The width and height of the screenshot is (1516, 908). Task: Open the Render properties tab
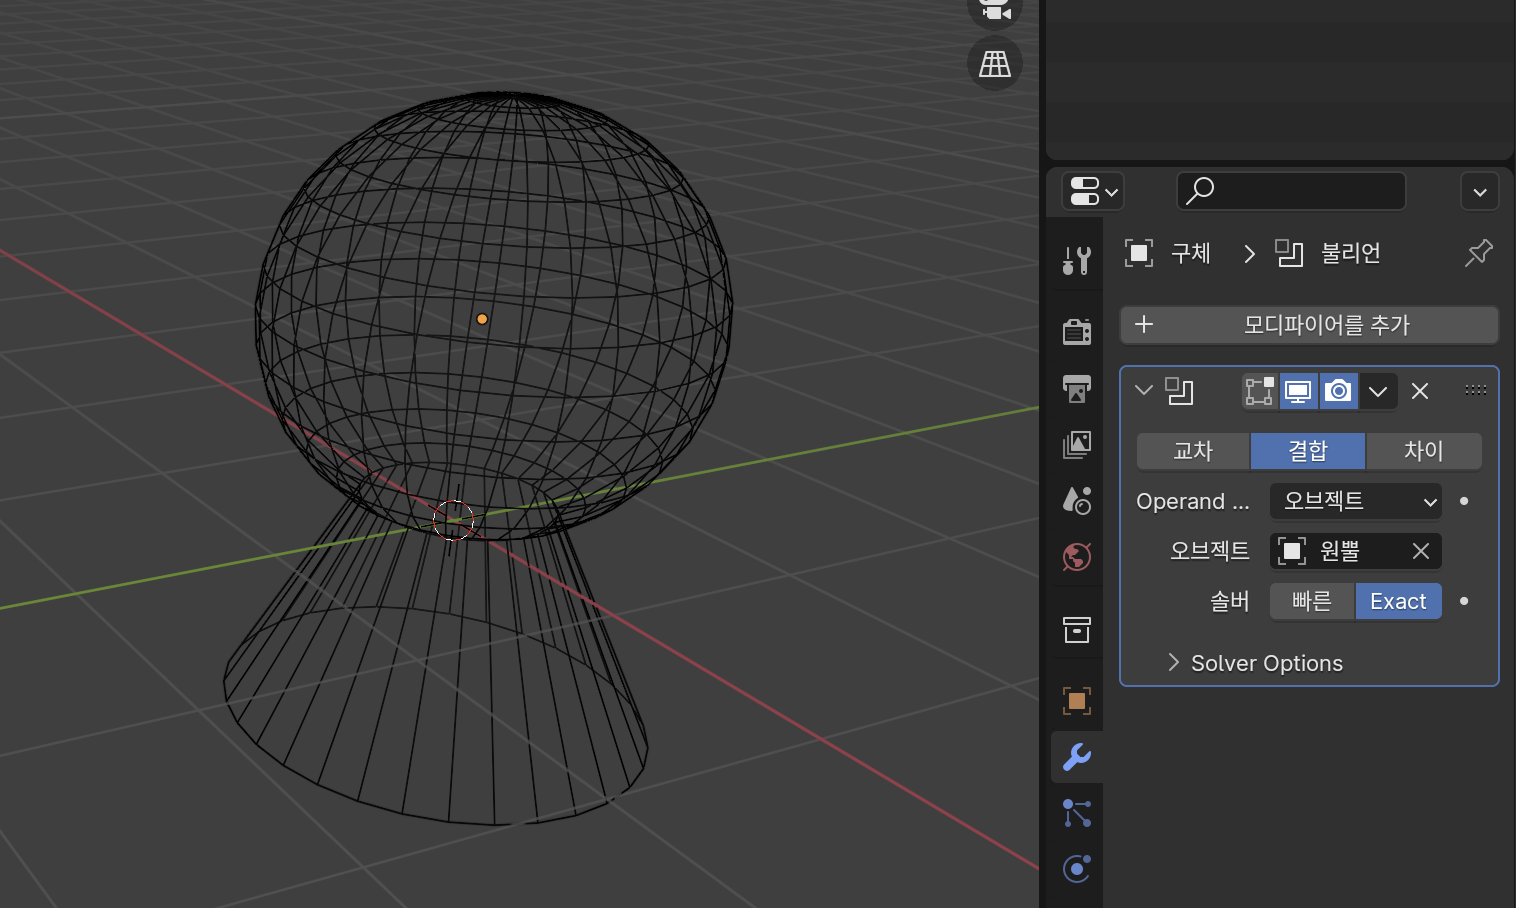coord(1077,331)
